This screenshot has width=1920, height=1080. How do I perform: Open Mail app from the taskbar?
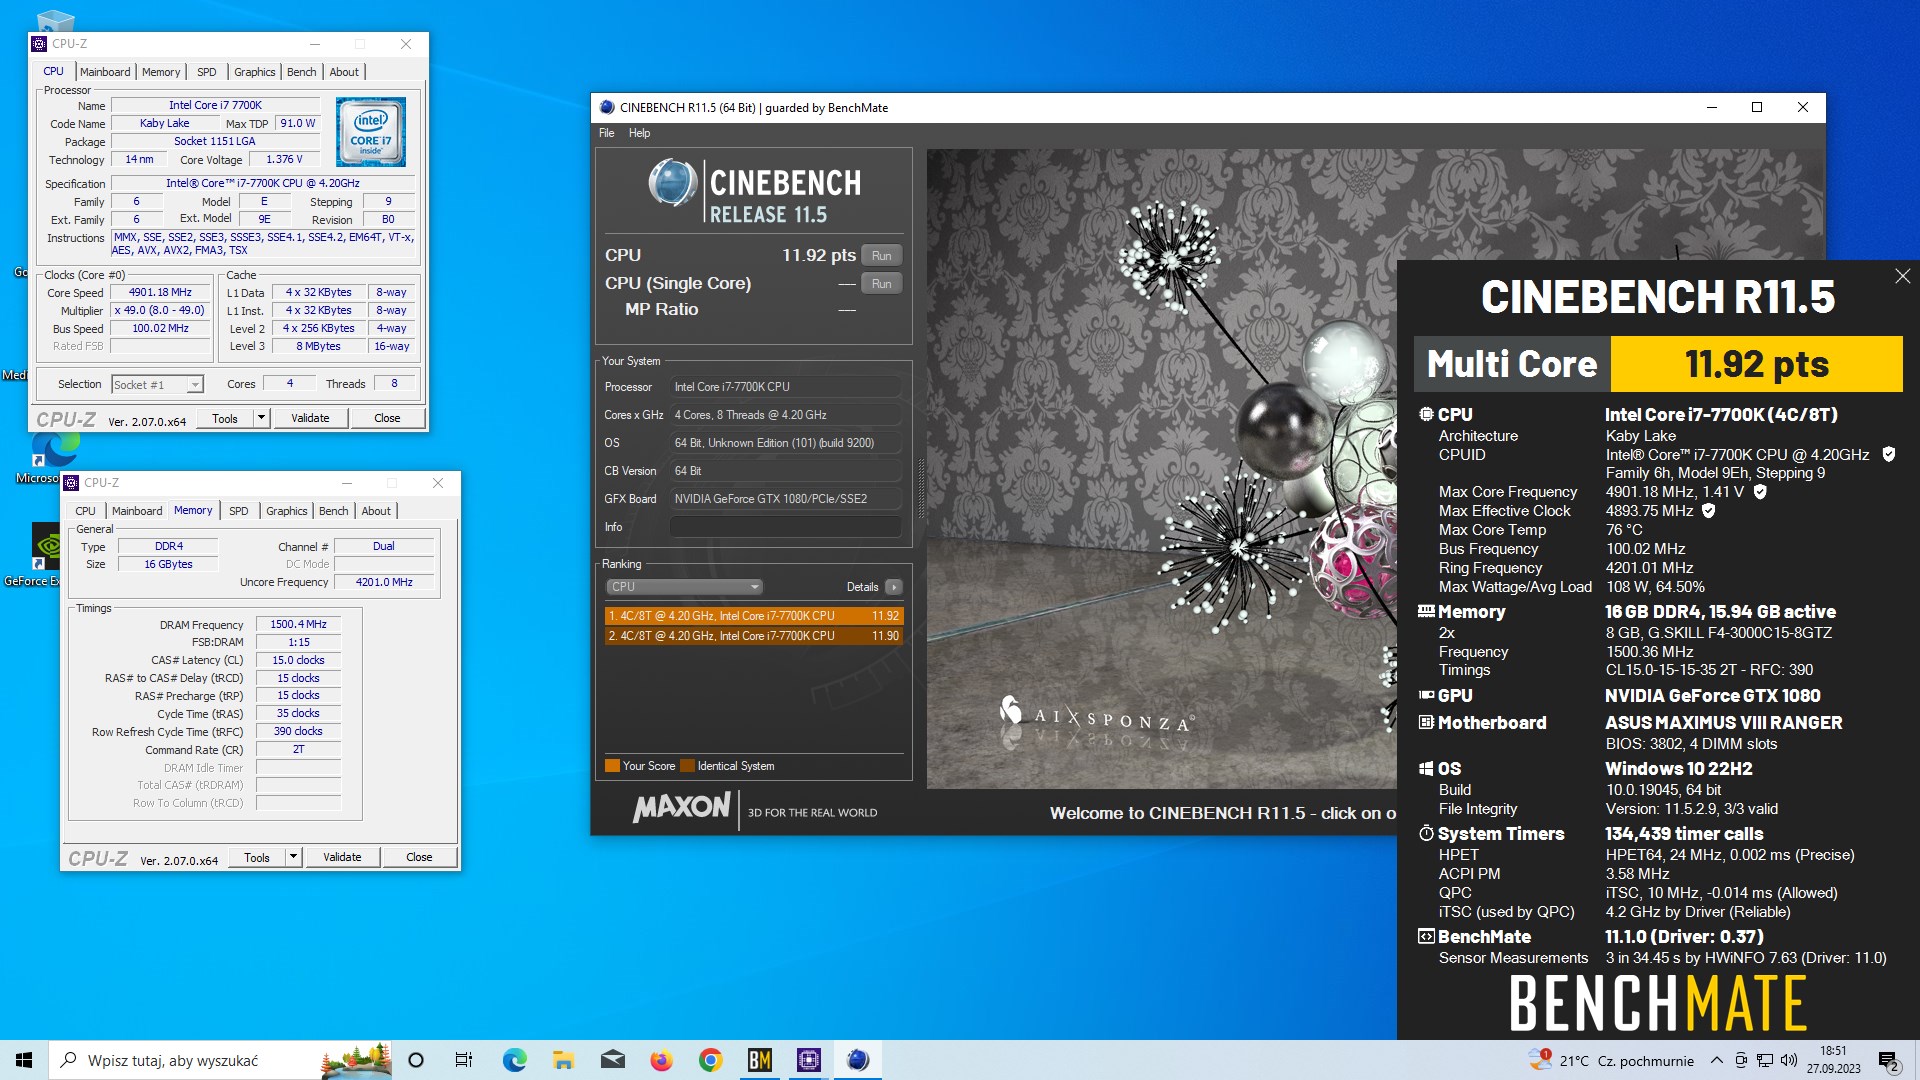612,1060
